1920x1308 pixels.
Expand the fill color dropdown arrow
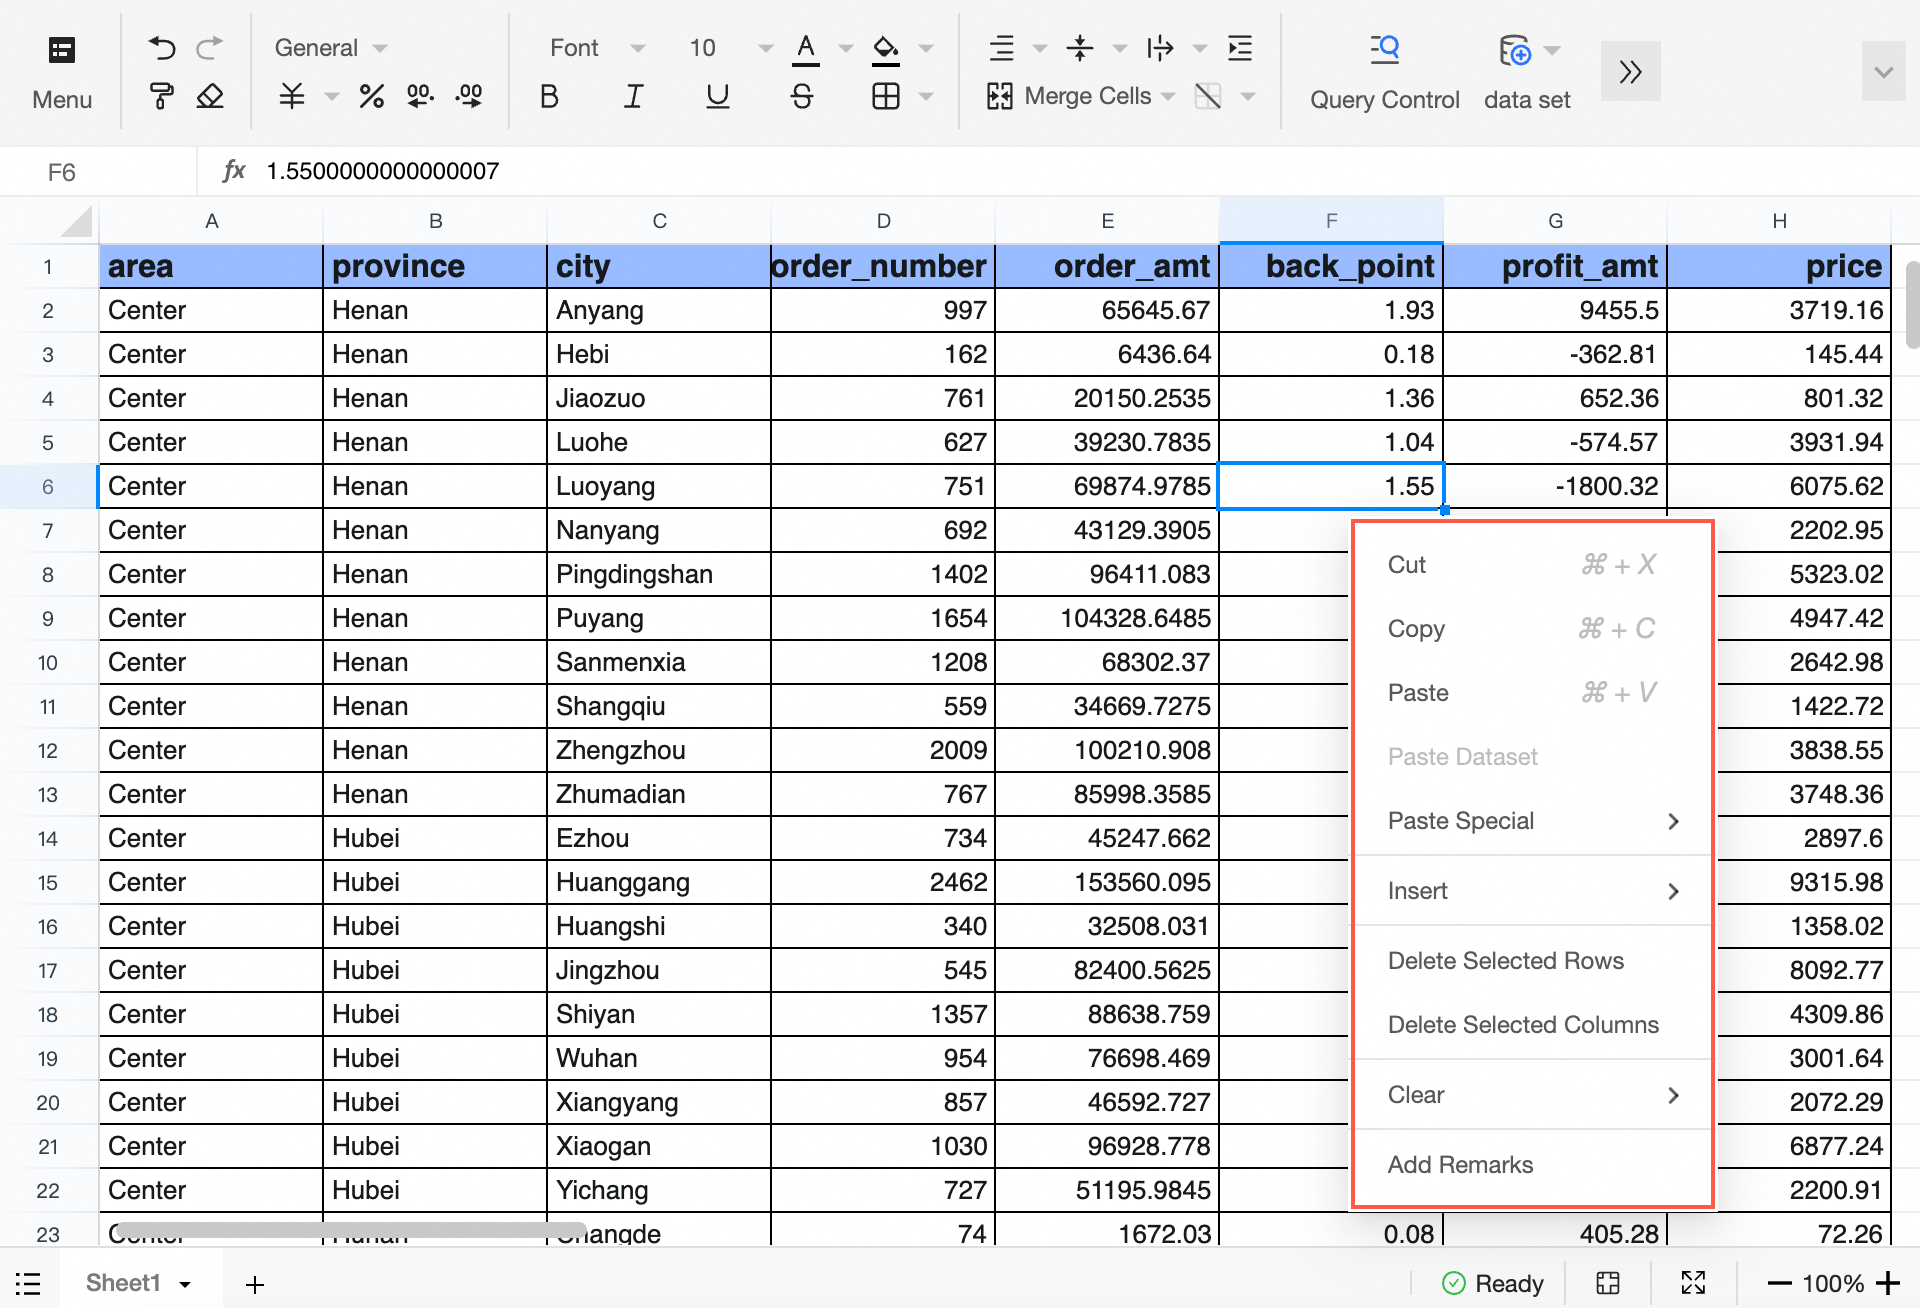[926, 48]
